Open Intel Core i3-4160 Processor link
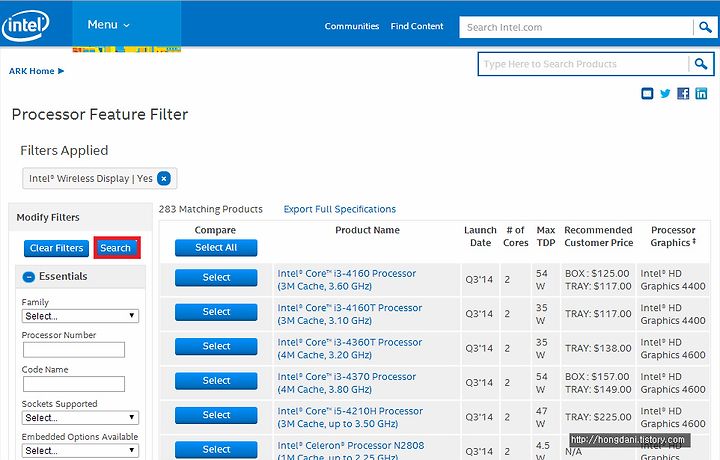The image size is (720, 460). 347,280
